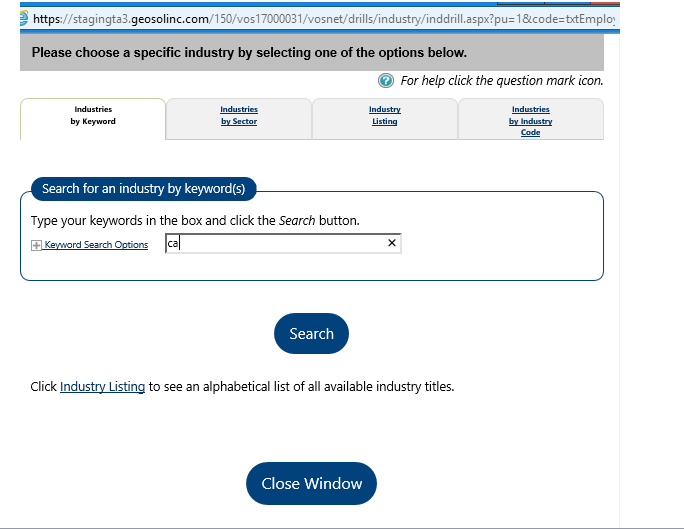Expand the plus icon beside Keyword Search Options
This screenshot has width=684, height=529.
tap(37, 245)
